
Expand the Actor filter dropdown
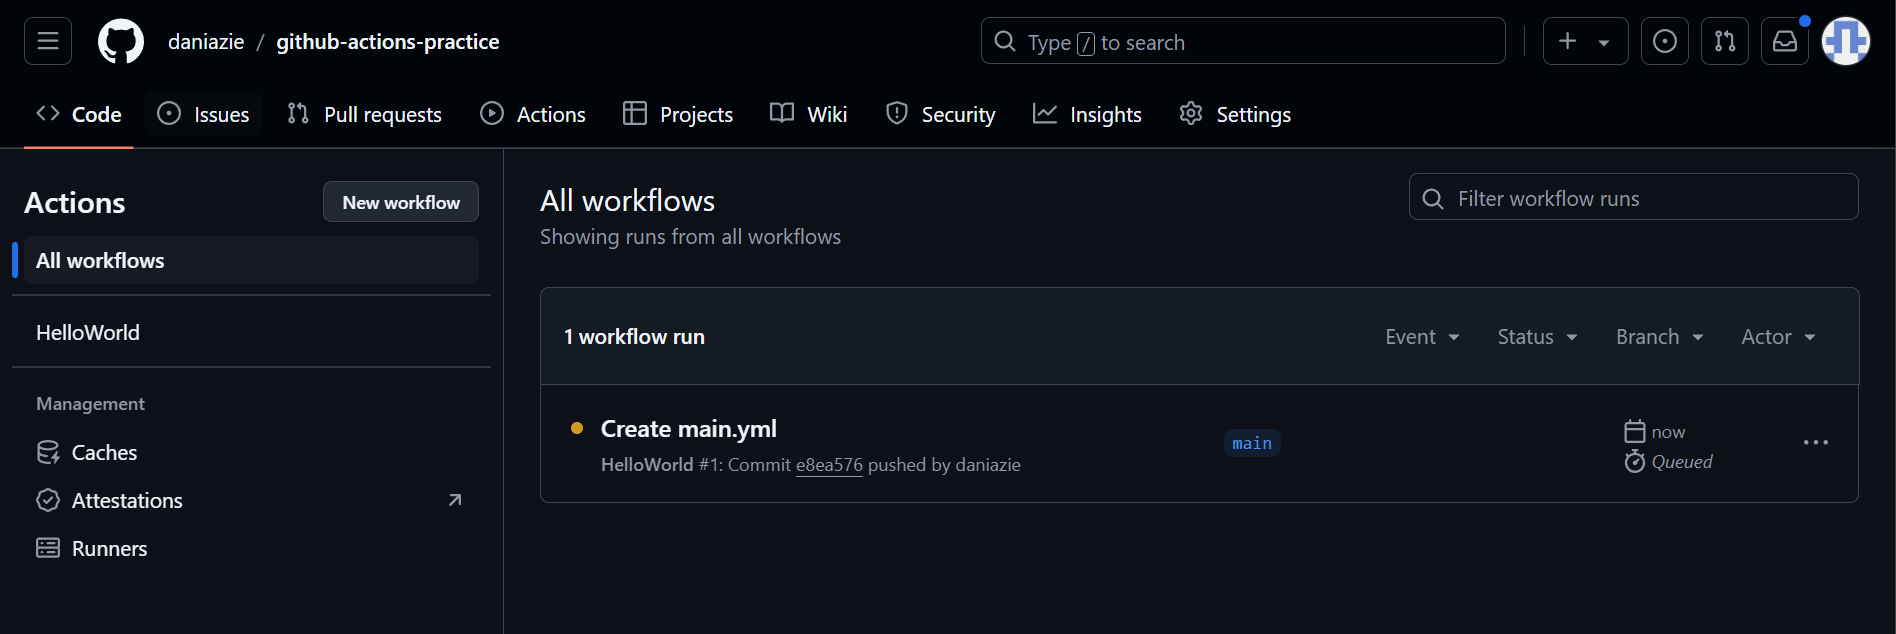[x=1778, y=337]
